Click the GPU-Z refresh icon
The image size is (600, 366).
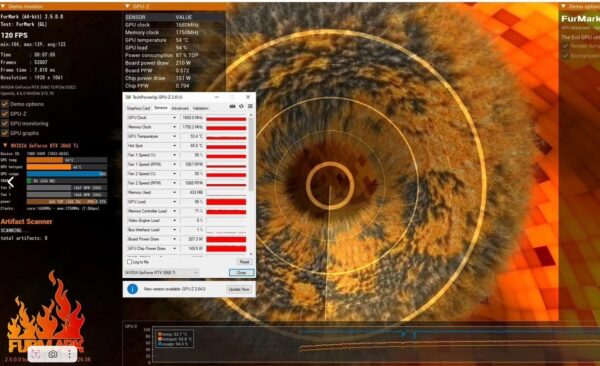point(241,106)
